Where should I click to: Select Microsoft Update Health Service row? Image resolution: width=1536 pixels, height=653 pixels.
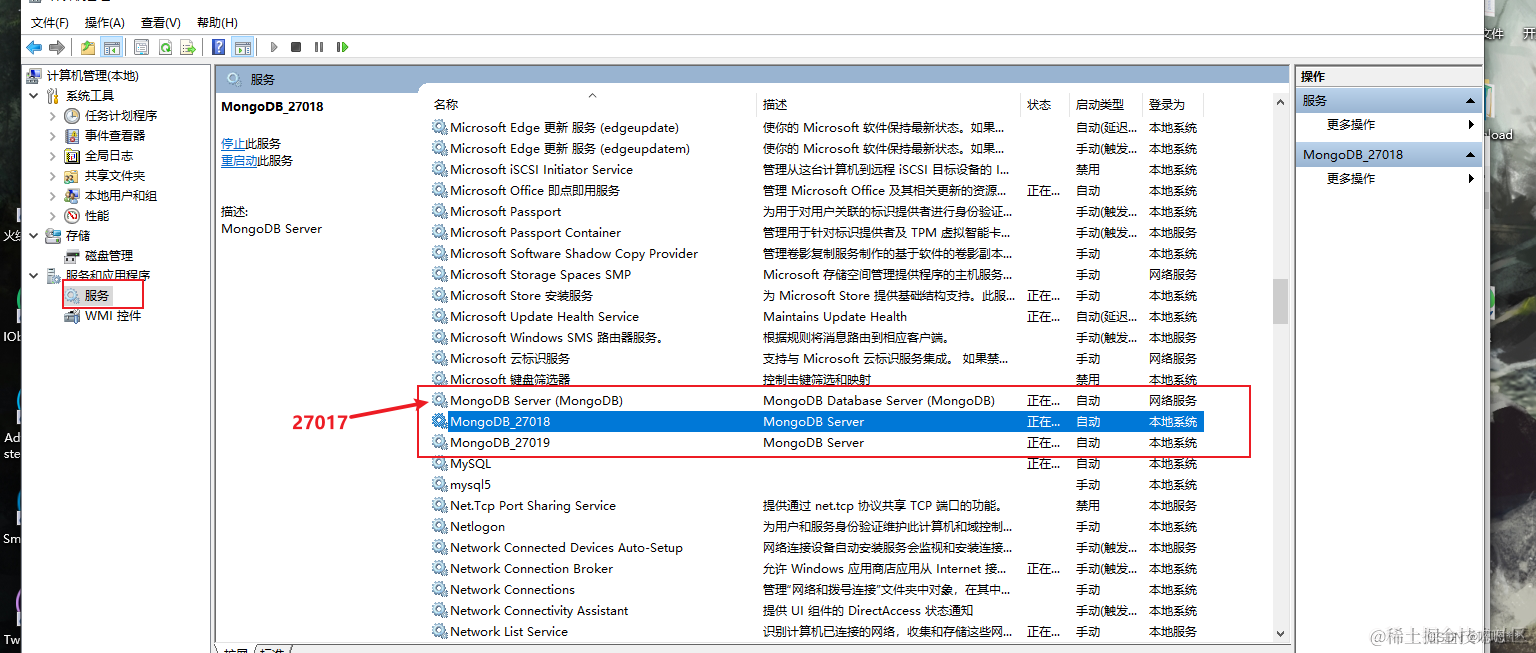816,317
